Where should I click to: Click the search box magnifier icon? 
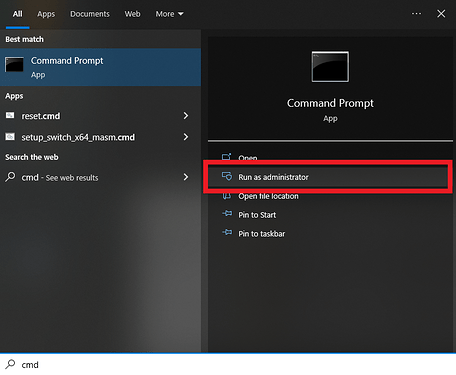pos(10,364)
